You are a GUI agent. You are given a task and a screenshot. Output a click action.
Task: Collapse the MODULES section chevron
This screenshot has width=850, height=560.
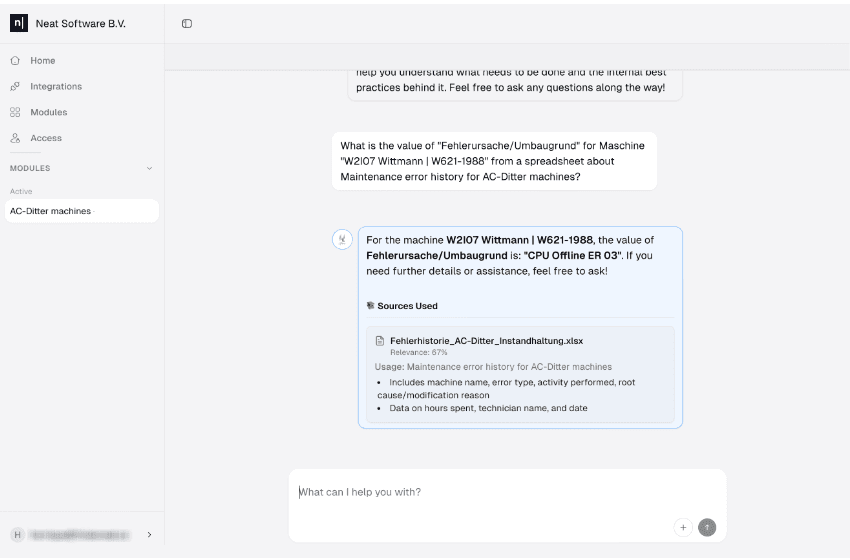pos(150,168)
